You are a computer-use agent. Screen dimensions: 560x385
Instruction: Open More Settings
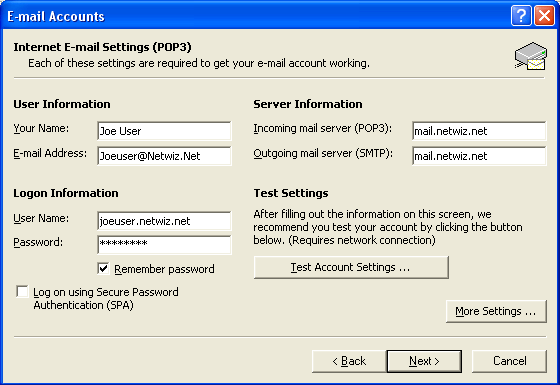(496, 311)
